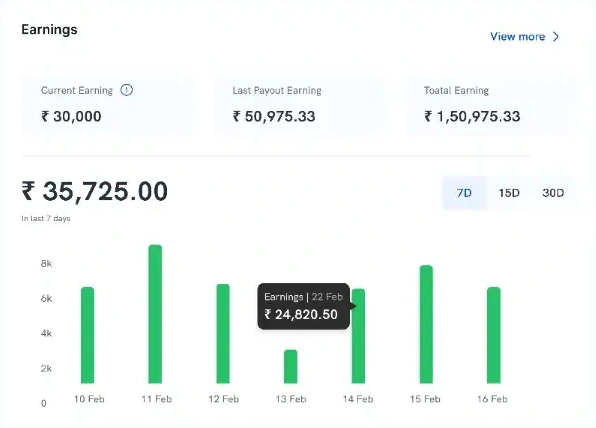Click the 13 Feb earnings bar
Image resolution: width=596 pixels, height=428 pixels.
pos(291,366)
